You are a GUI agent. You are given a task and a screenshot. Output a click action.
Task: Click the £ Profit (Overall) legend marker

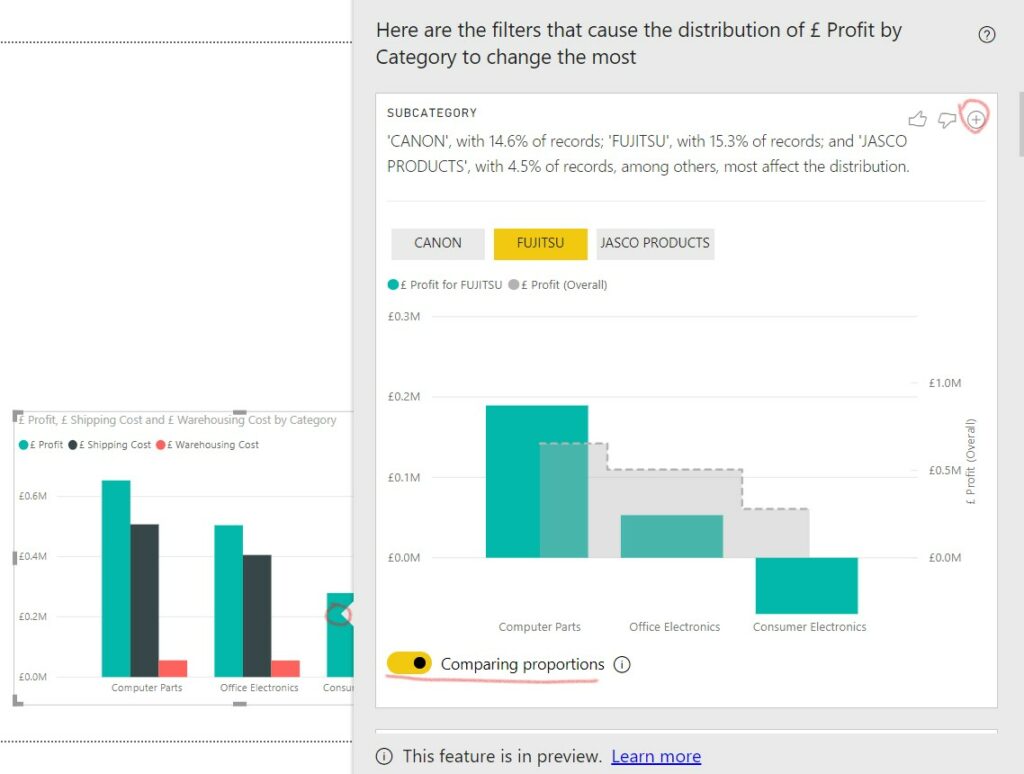coord(514,285)
